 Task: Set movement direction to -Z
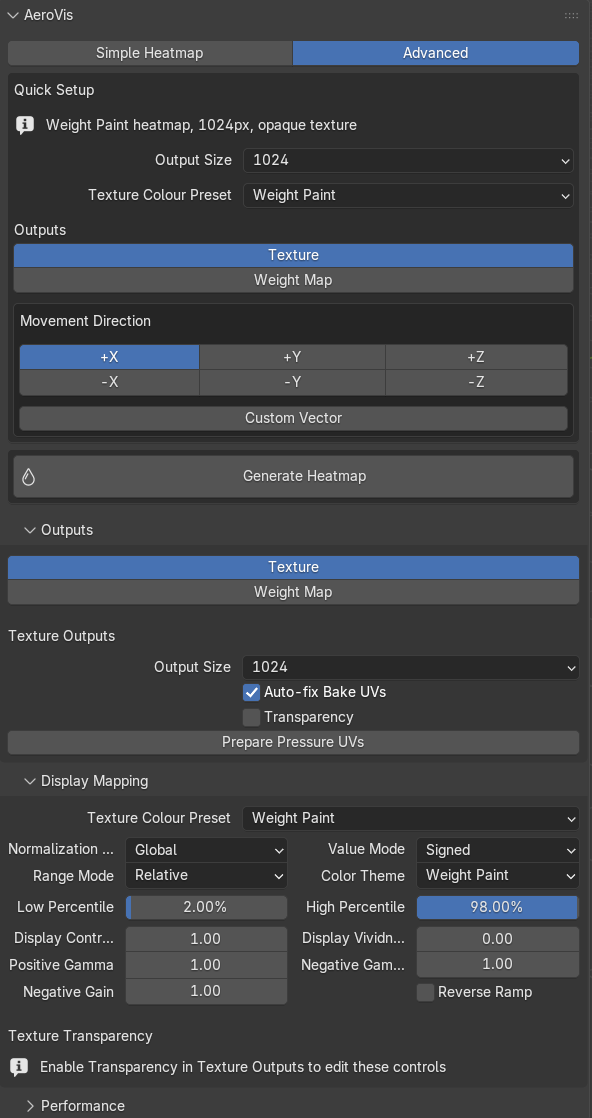476,382
